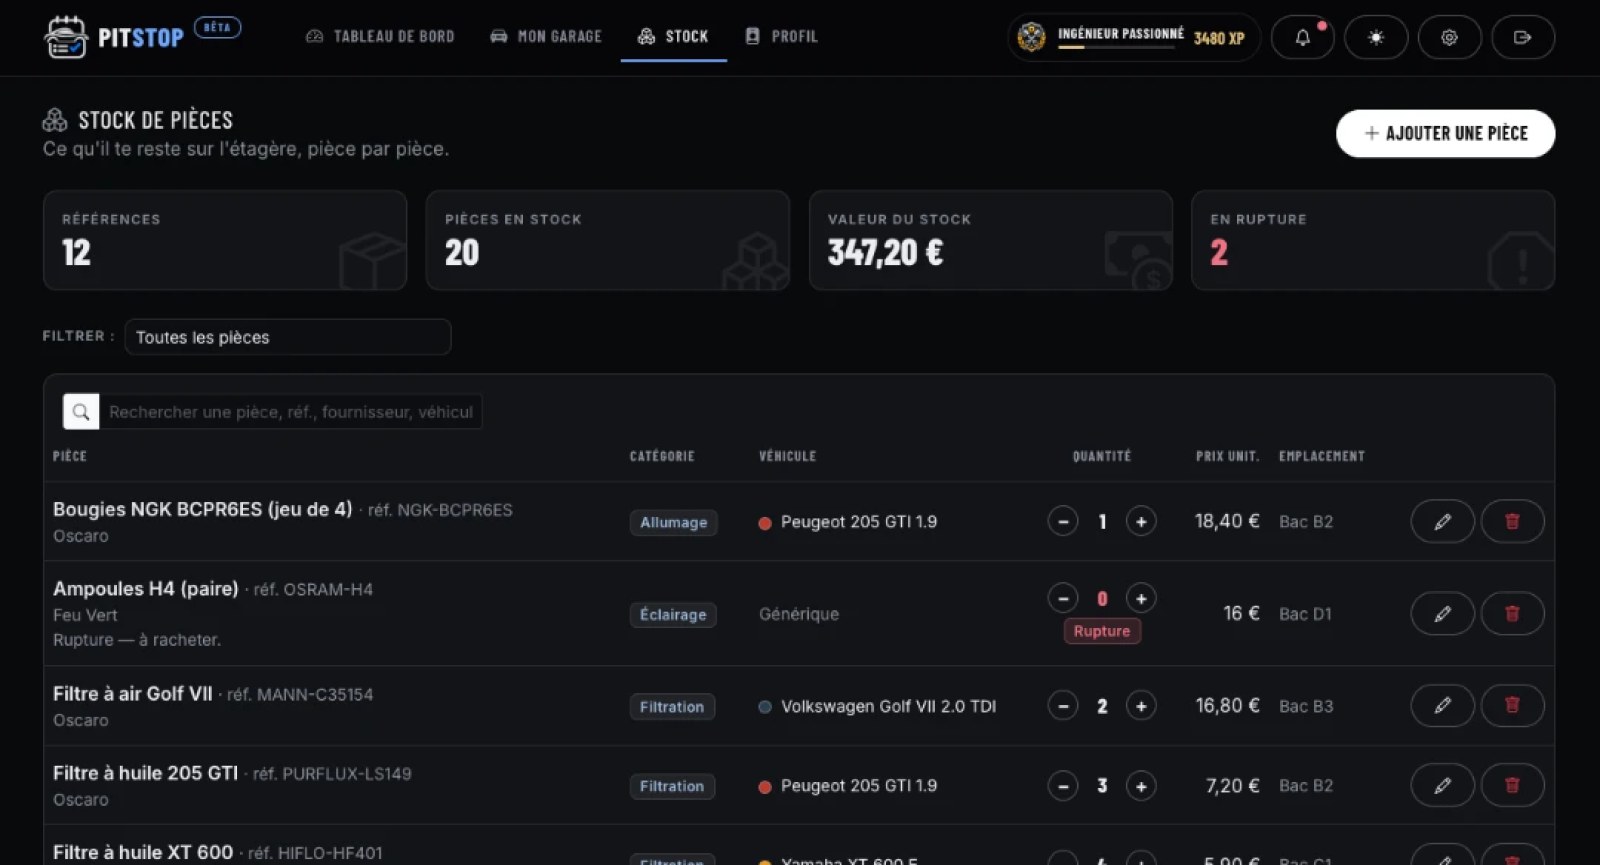Increase quantity of Bougies NGK BCPR6ES

pyautogui.click(x=1141, y=521)
